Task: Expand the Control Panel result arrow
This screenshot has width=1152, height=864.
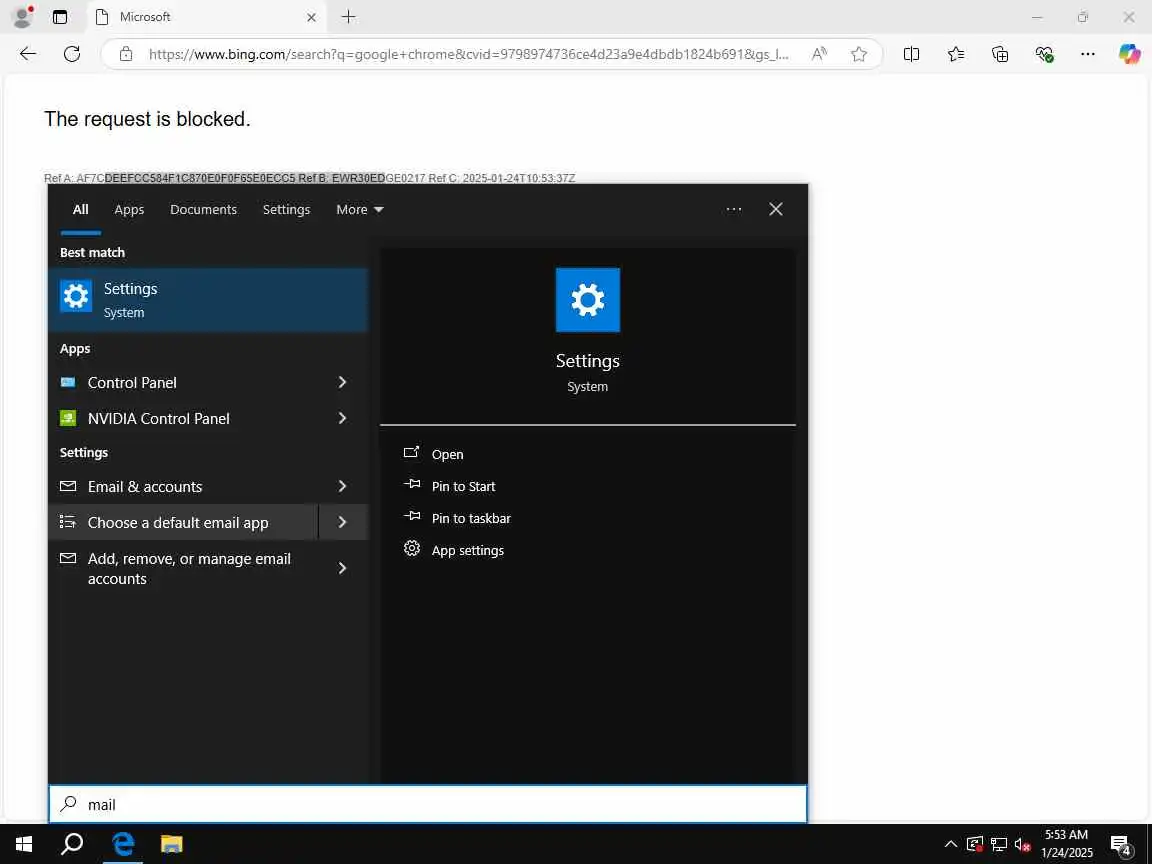Action: (x=342, y=382)
